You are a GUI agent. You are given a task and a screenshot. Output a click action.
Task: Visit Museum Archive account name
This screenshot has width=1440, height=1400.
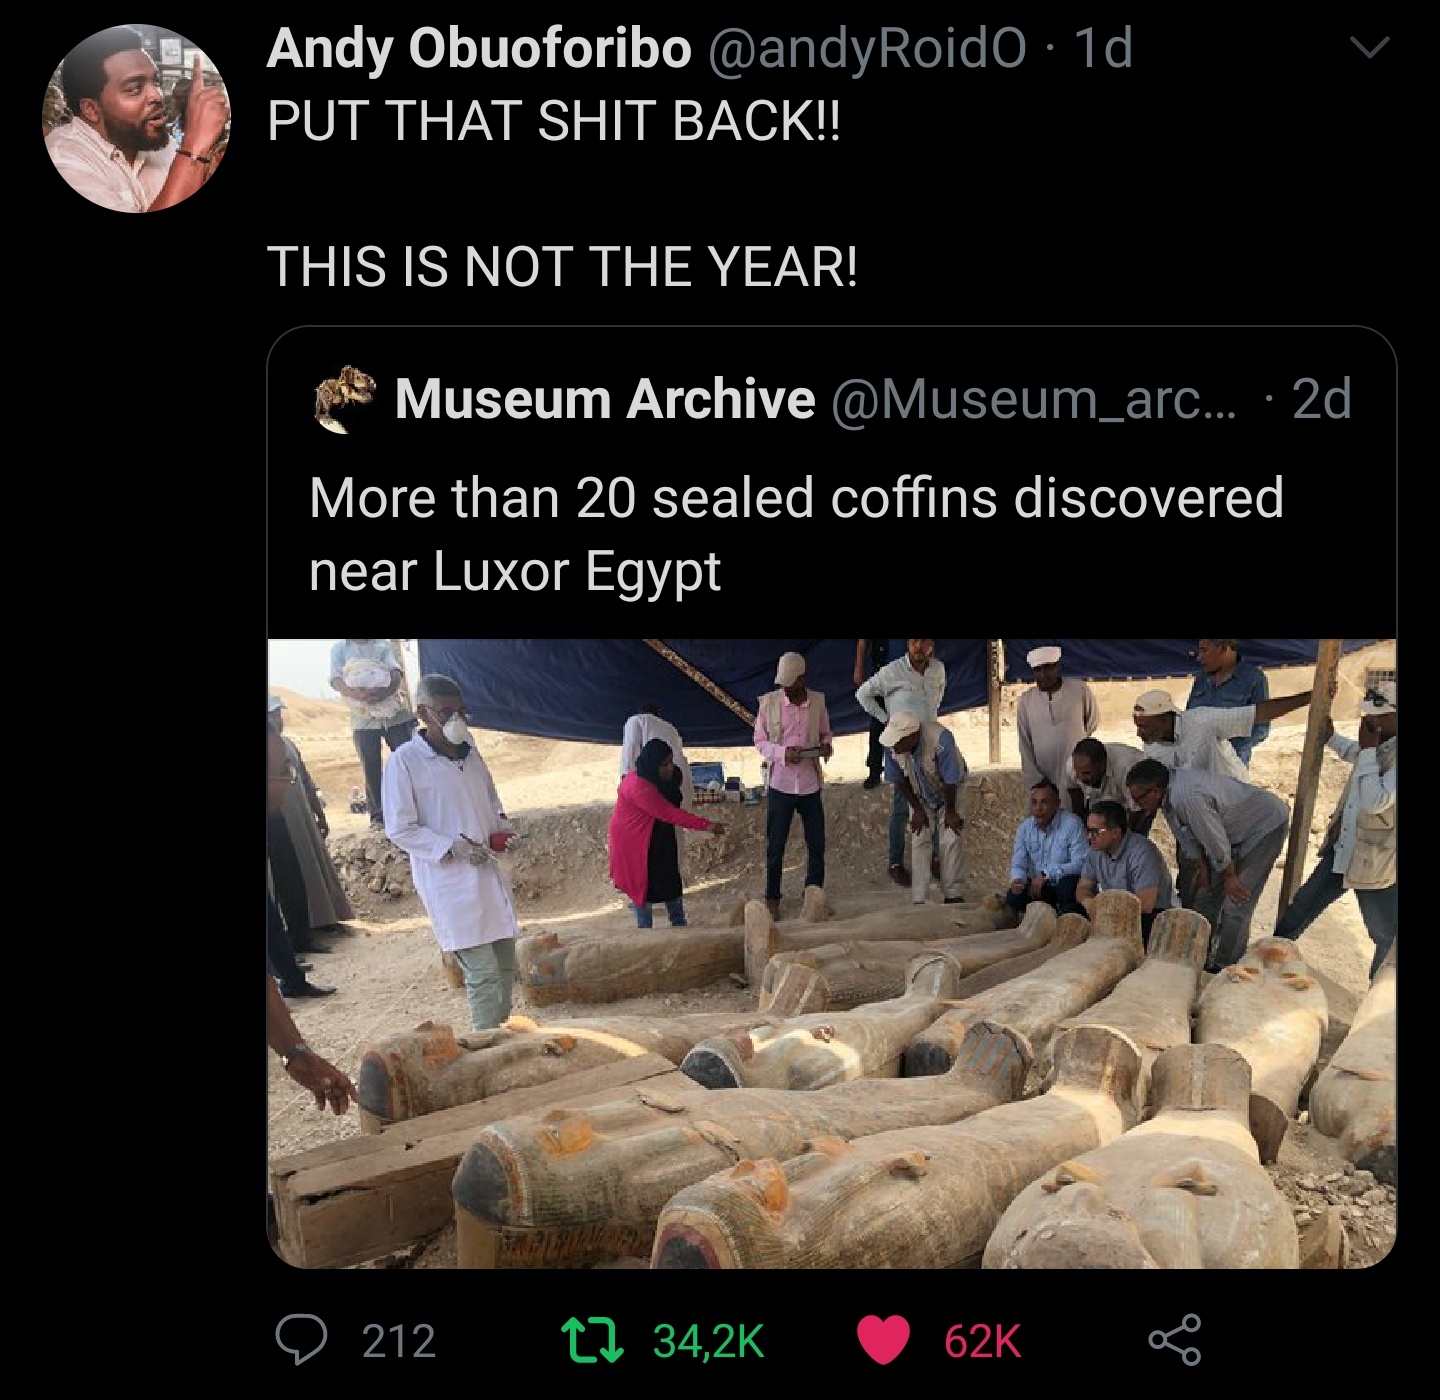coord(605,398)
